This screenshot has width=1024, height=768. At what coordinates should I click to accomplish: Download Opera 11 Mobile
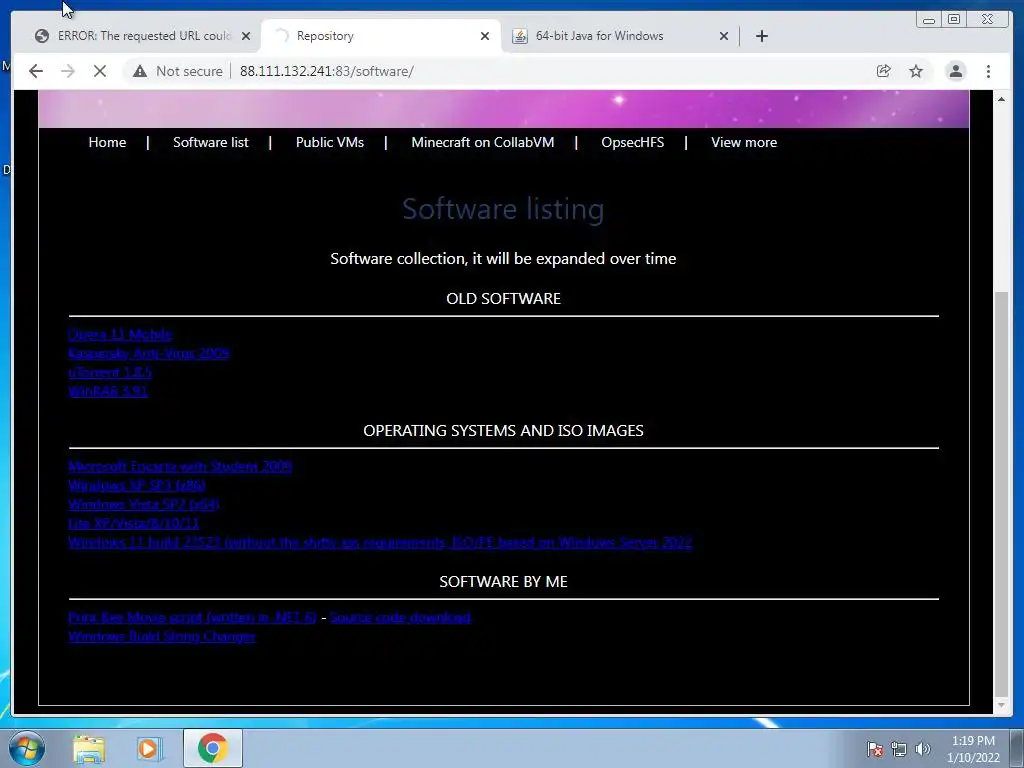120,334
